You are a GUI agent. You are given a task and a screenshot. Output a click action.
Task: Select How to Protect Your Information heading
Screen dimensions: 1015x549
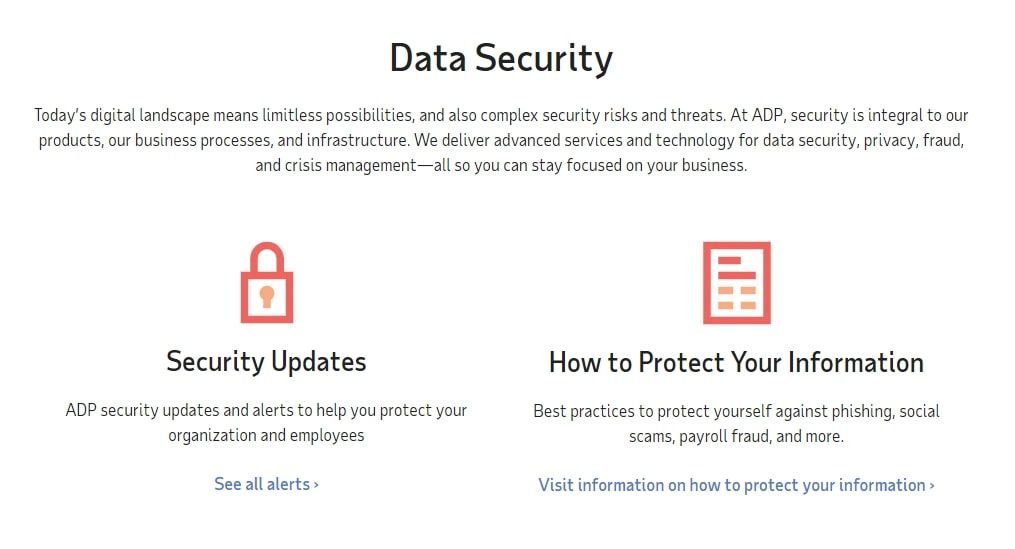pos(736,362)
